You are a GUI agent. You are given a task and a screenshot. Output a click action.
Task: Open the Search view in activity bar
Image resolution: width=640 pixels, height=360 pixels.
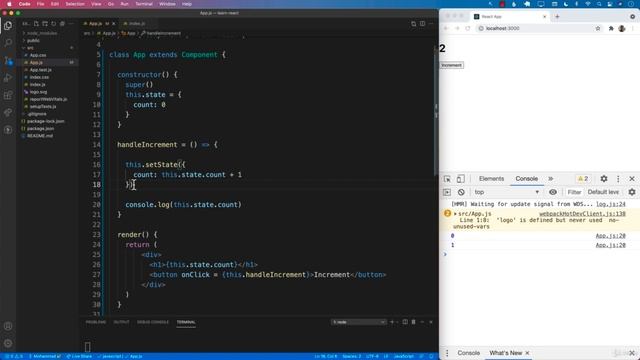[8, 42]
